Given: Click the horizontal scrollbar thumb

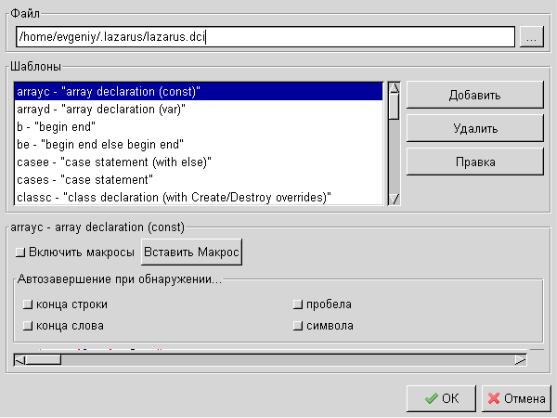Looking at the screenshot, I should point(43,360).
